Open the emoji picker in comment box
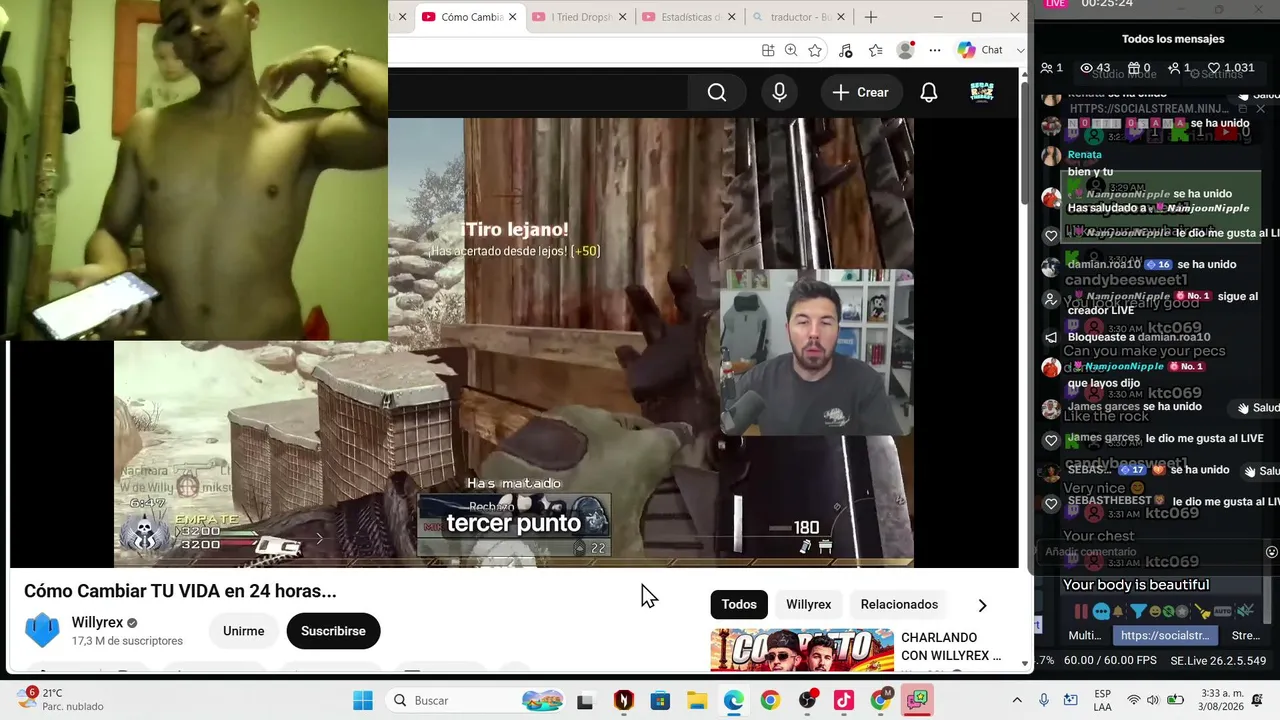This screenshot has height=720, width=1280. pos(1271,552)
